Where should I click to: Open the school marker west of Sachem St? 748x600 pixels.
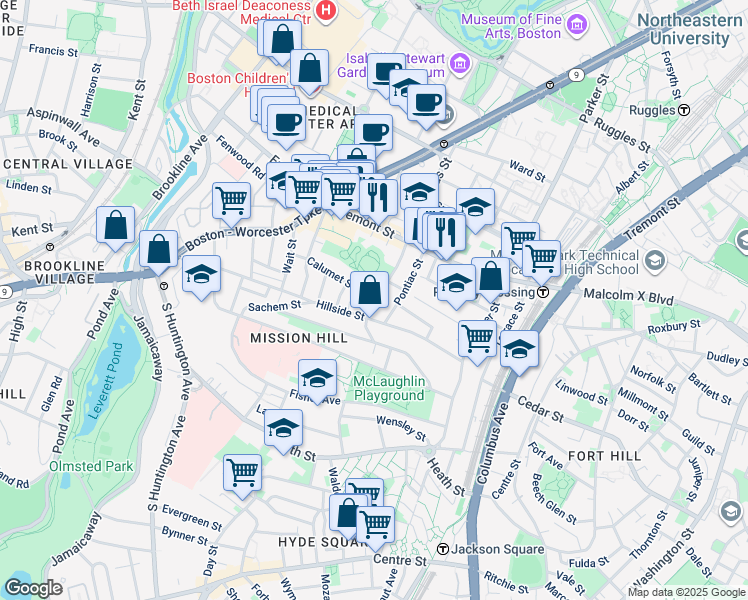pos(201,276)
